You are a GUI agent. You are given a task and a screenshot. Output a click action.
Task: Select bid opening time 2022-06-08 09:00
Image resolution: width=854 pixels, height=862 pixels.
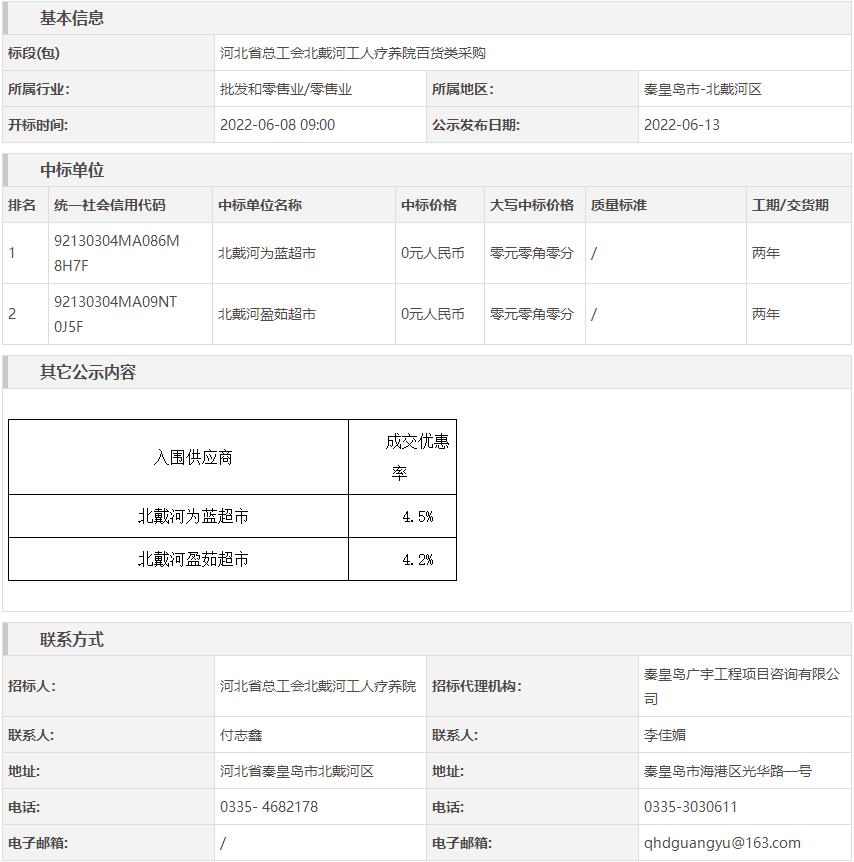coord(277,125)
